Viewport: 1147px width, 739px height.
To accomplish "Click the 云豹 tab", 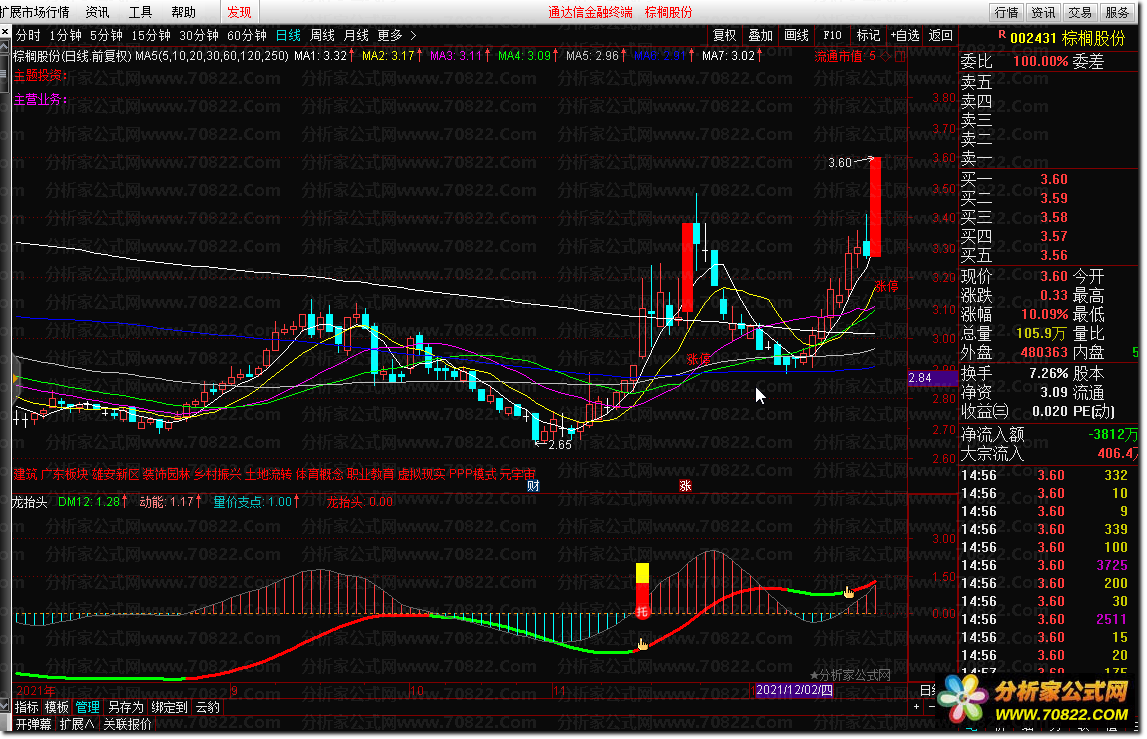I will click(208, 708).
